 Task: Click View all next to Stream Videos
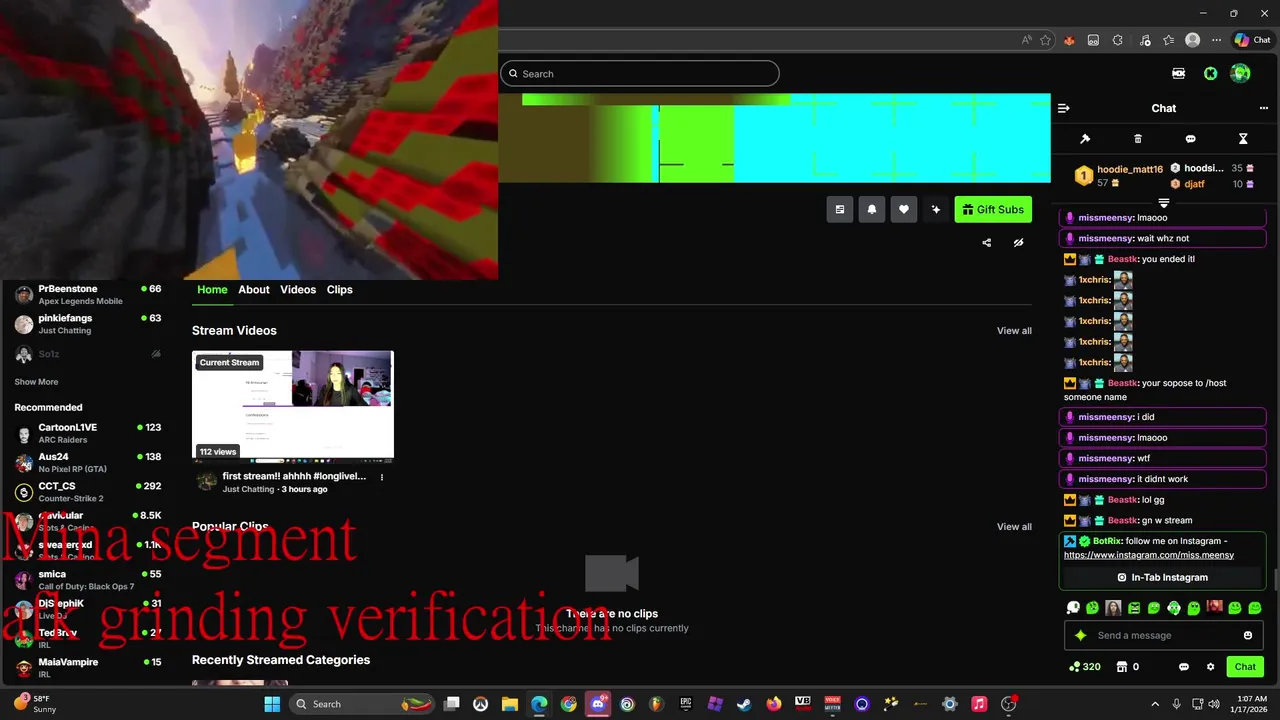pos(1014,331)
